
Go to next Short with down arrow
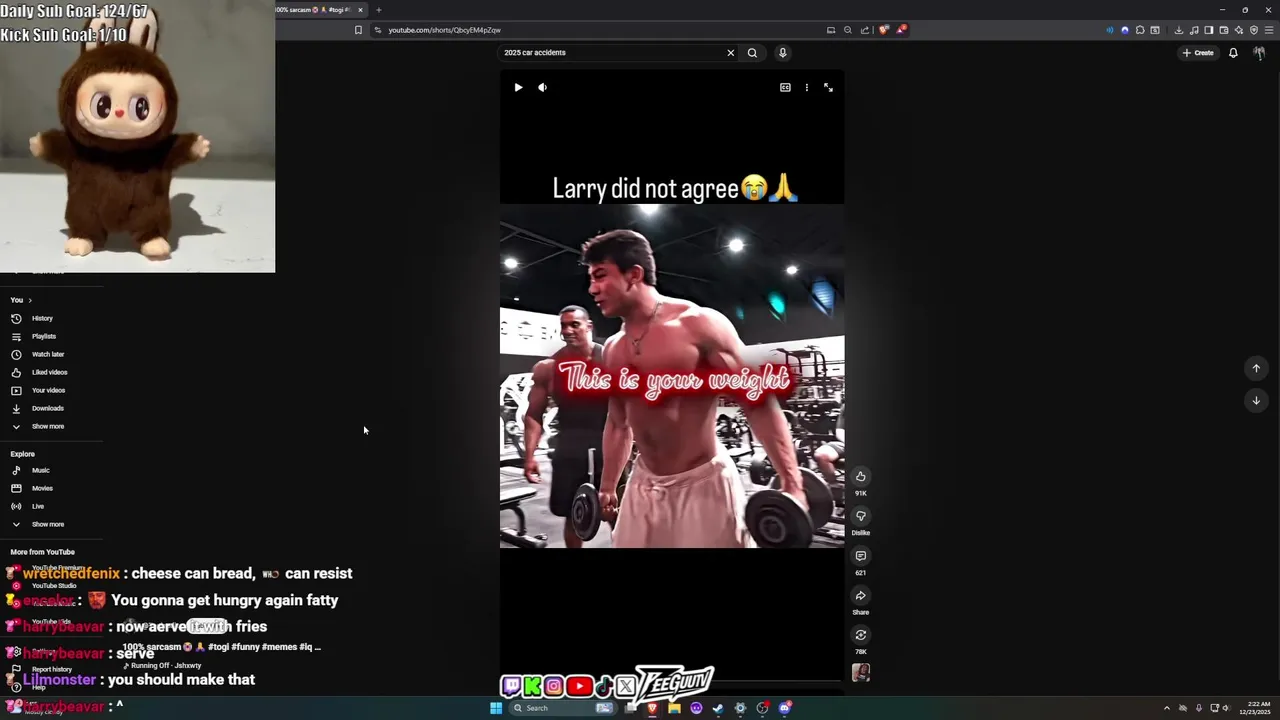point(1256,400)
